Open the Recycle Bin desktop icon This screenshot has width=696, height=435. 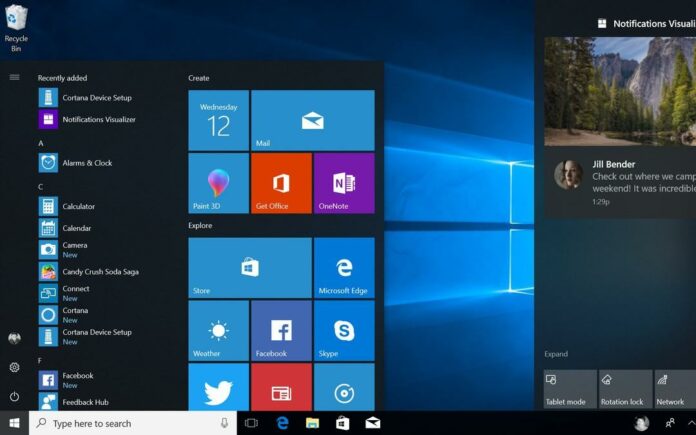(16, 28)
